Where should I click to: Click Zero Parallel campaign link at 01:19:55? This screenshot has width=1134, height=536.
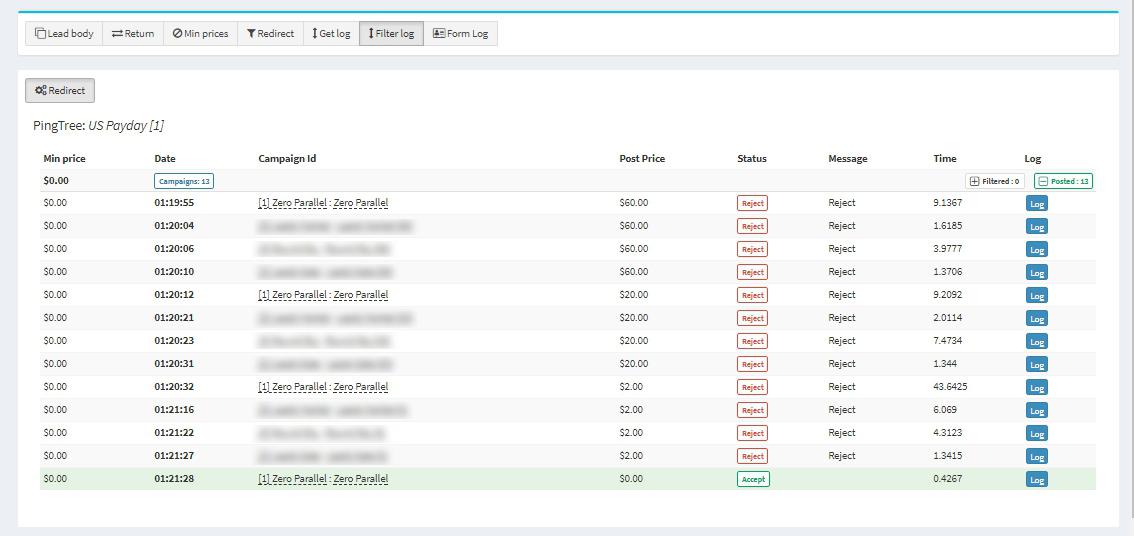point(323,203)
